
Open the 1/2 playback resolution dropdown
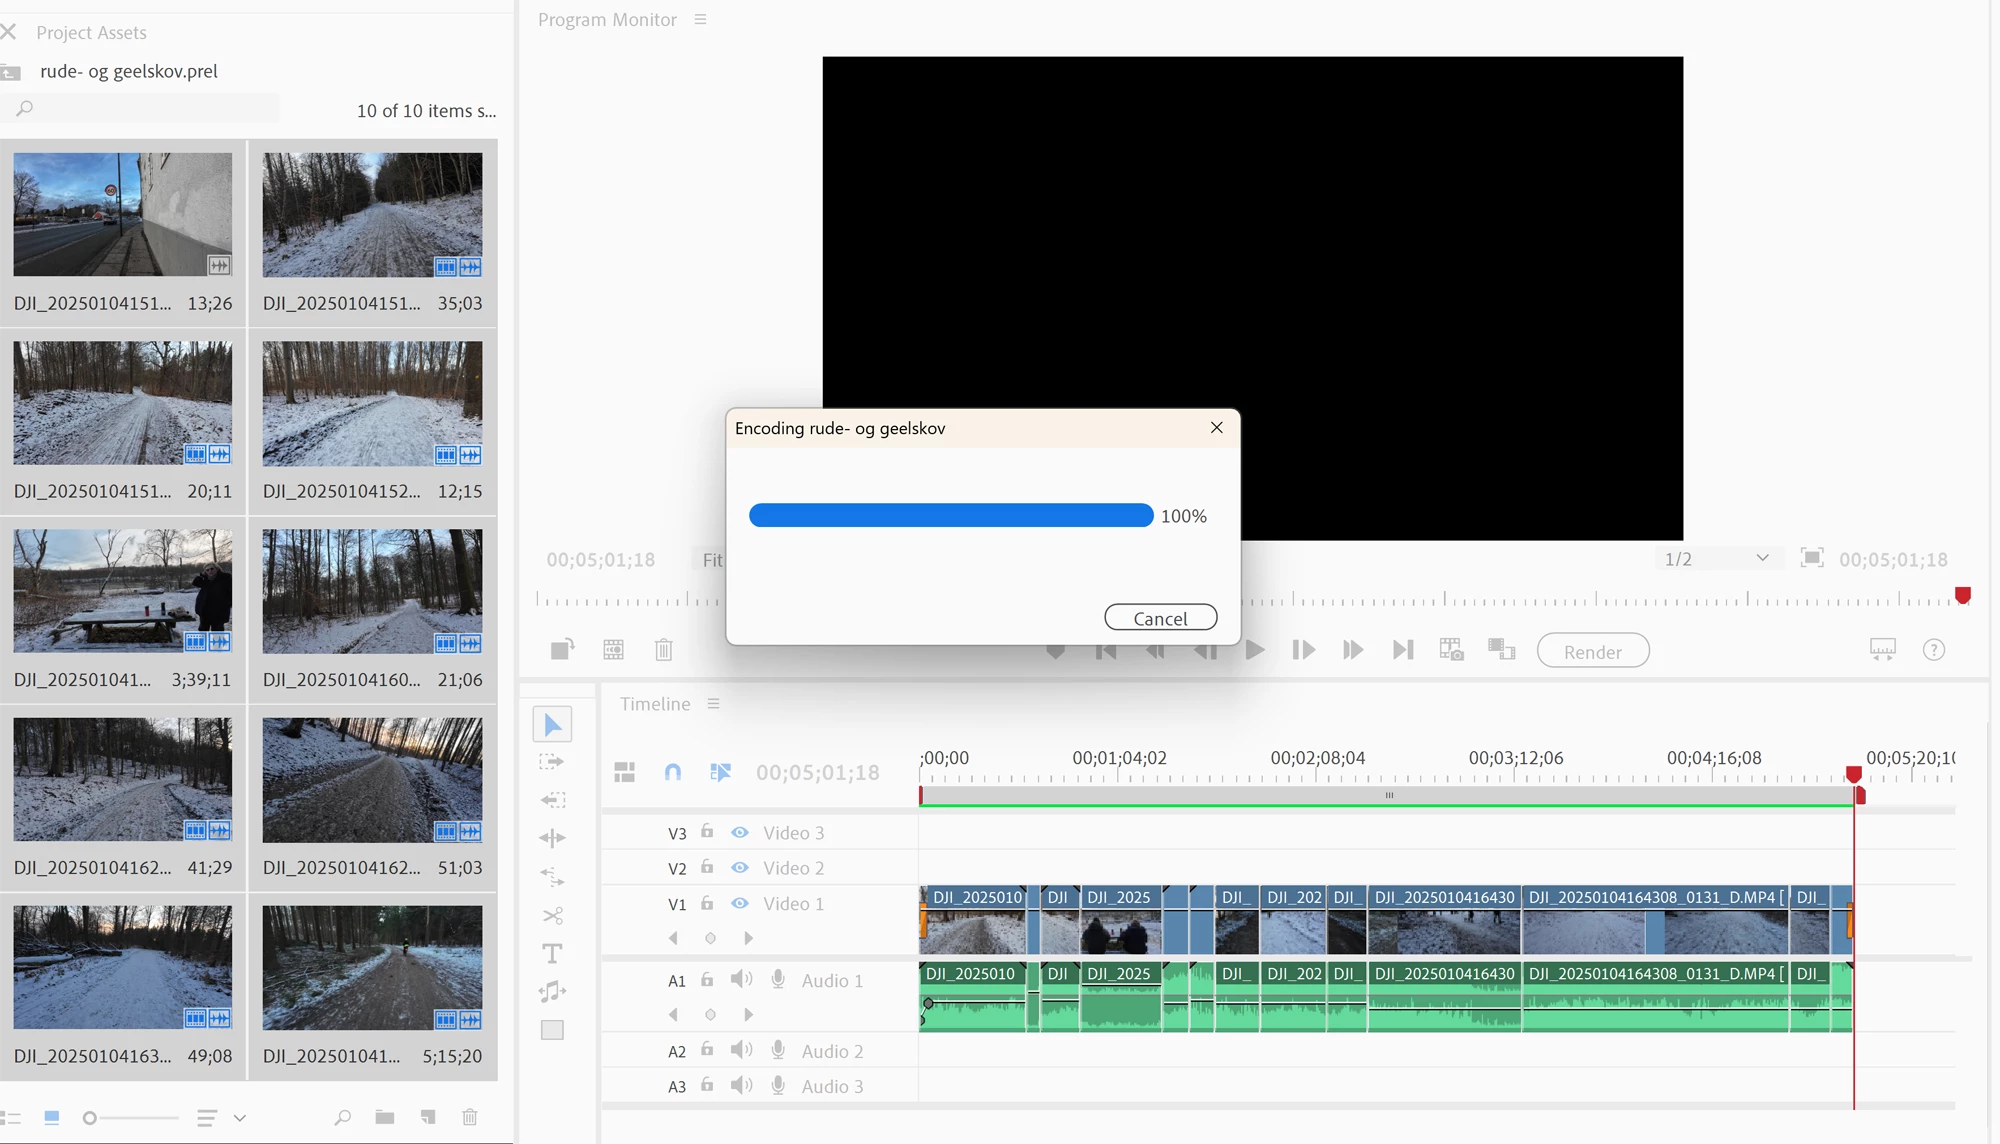coord(1717,559)
